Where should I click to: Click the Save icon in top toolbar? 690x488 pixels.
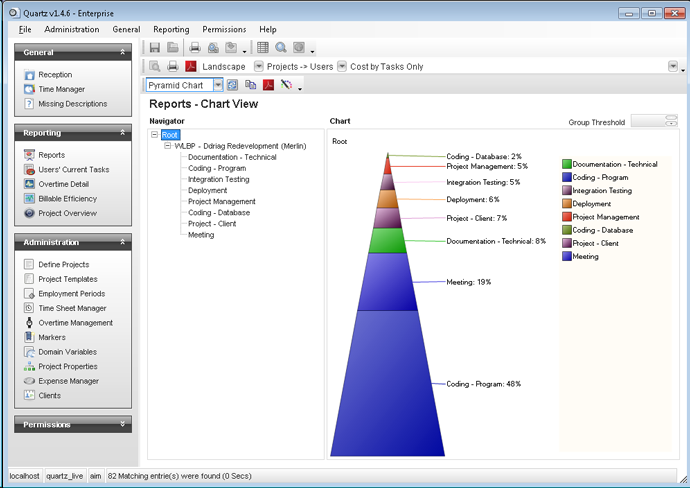click(x=155, y=47)
